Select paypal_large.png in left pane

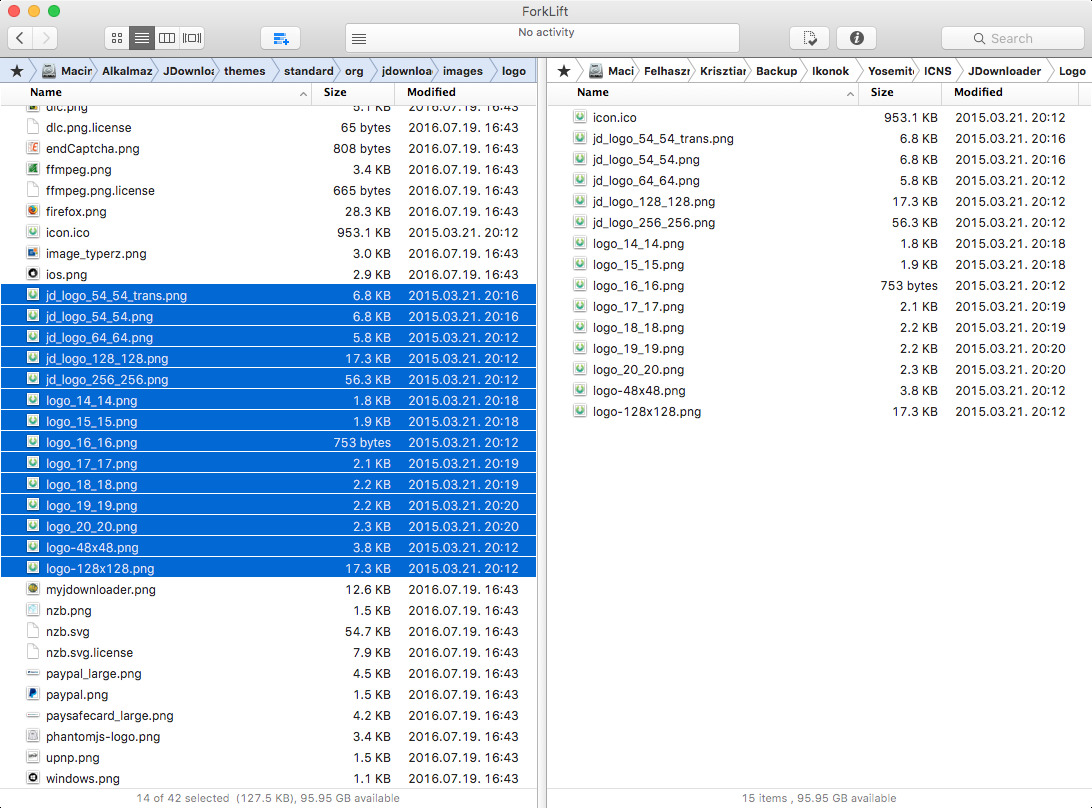[x=269, y=674]
